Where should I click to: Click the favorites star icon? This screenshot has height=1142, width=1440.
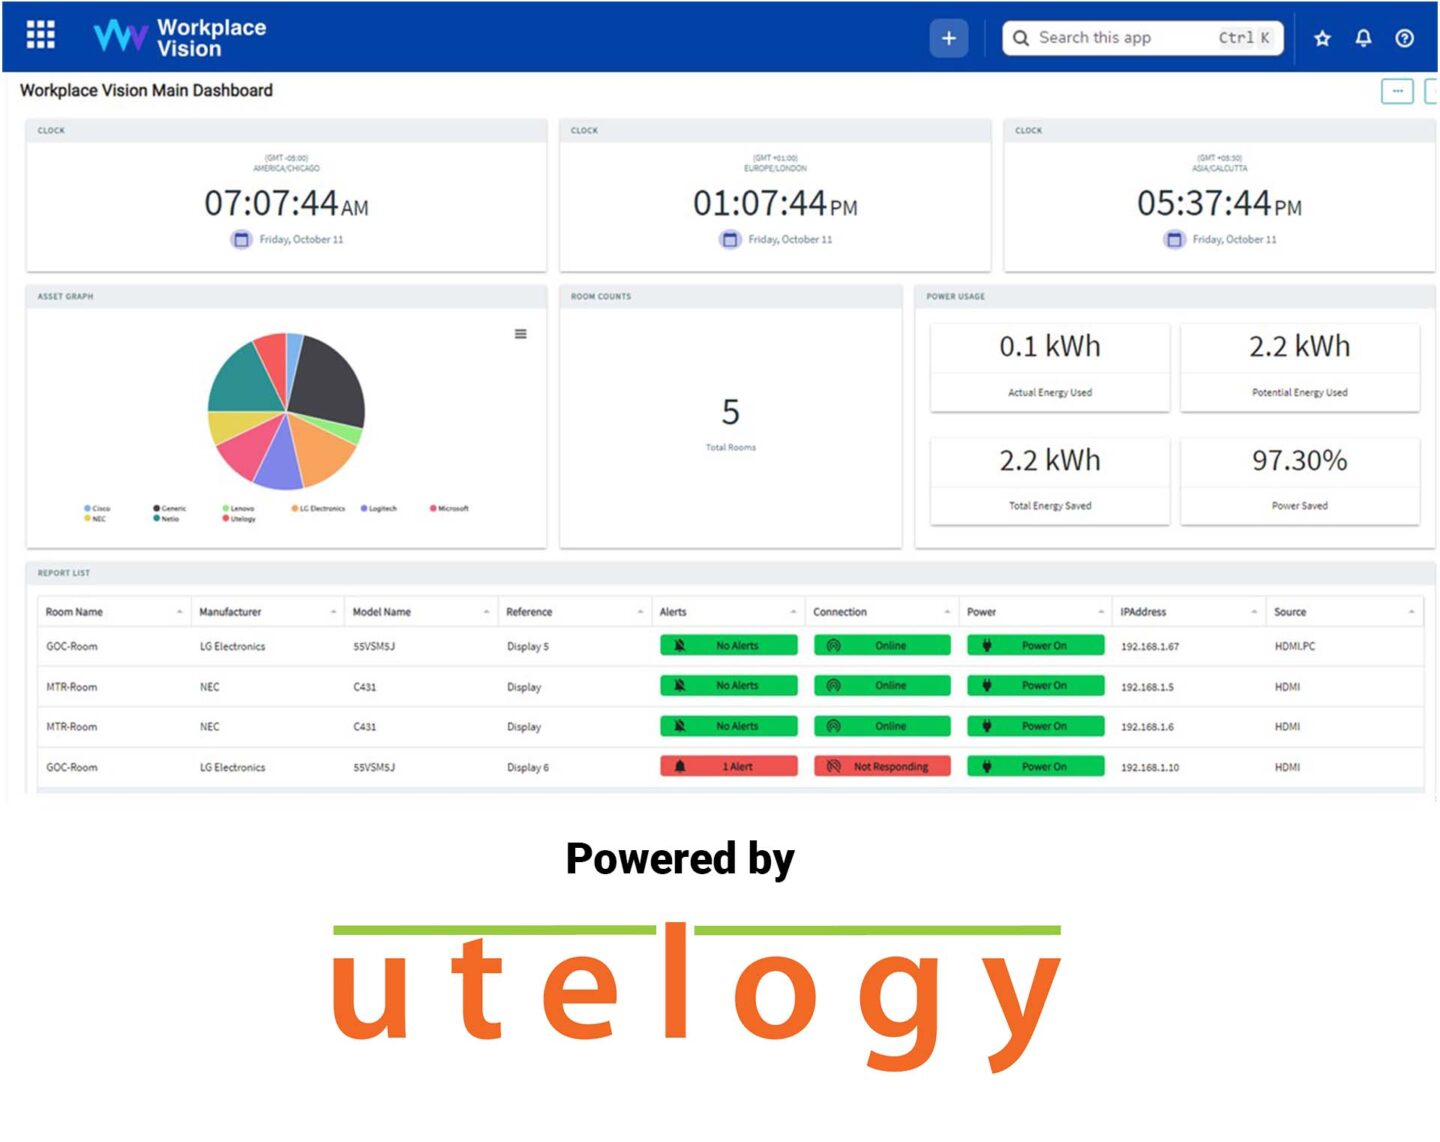point(1322,38)
